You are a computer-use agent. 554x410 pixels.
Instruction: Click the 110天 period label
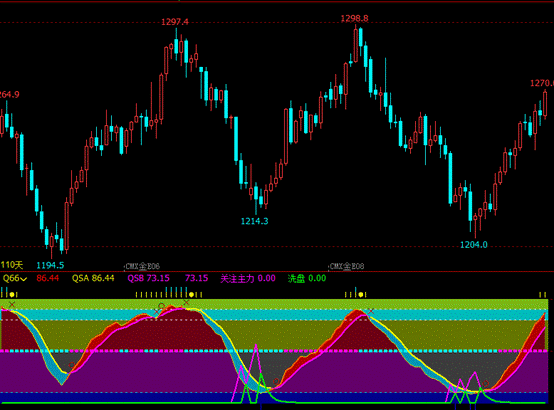click(12, 265)
